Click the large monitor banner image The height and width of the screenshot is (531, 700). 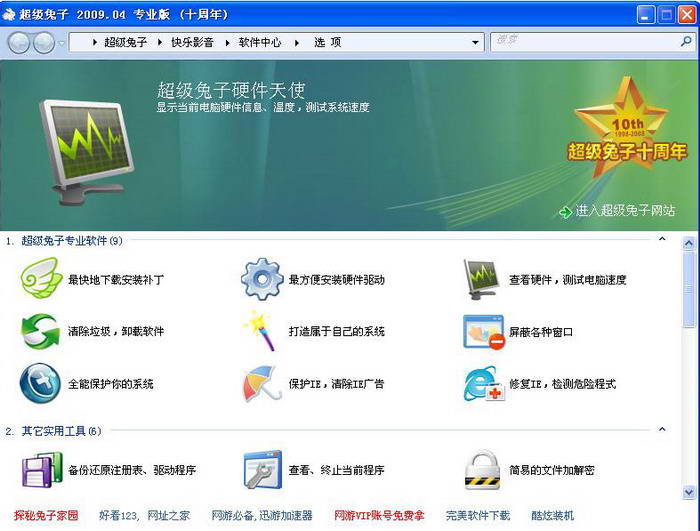click(x=88, y=152)
